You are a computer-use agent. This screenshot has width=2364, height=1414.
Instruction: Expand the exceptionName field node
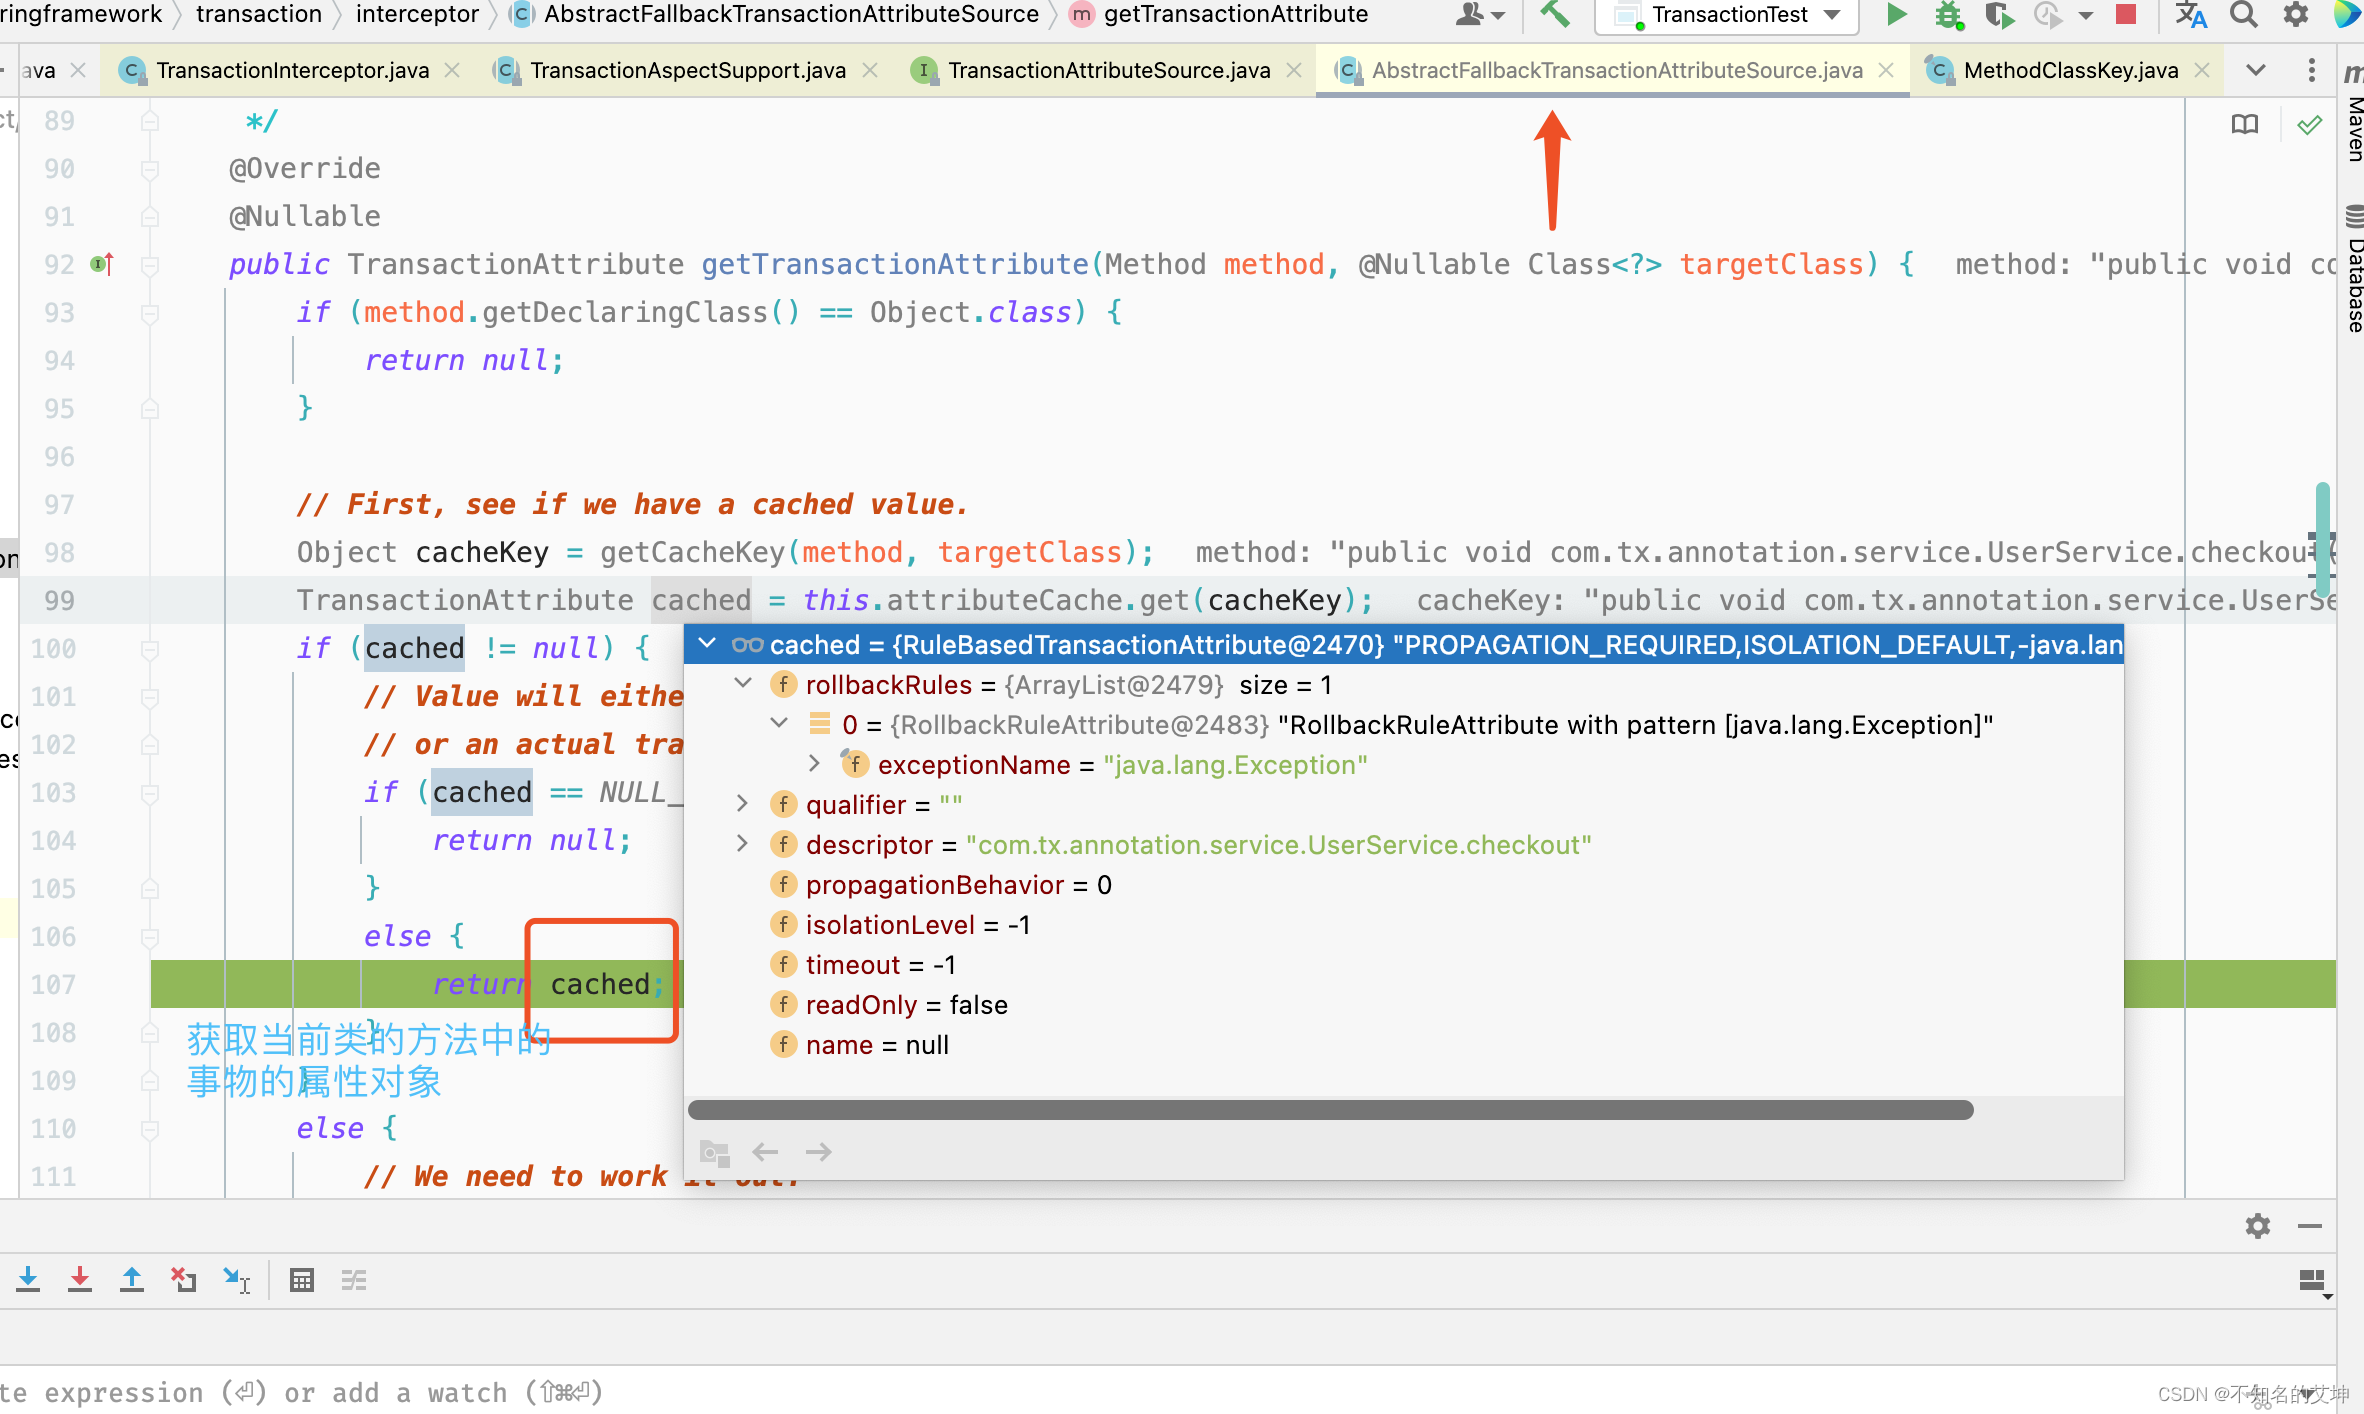(x=815, y=763)
